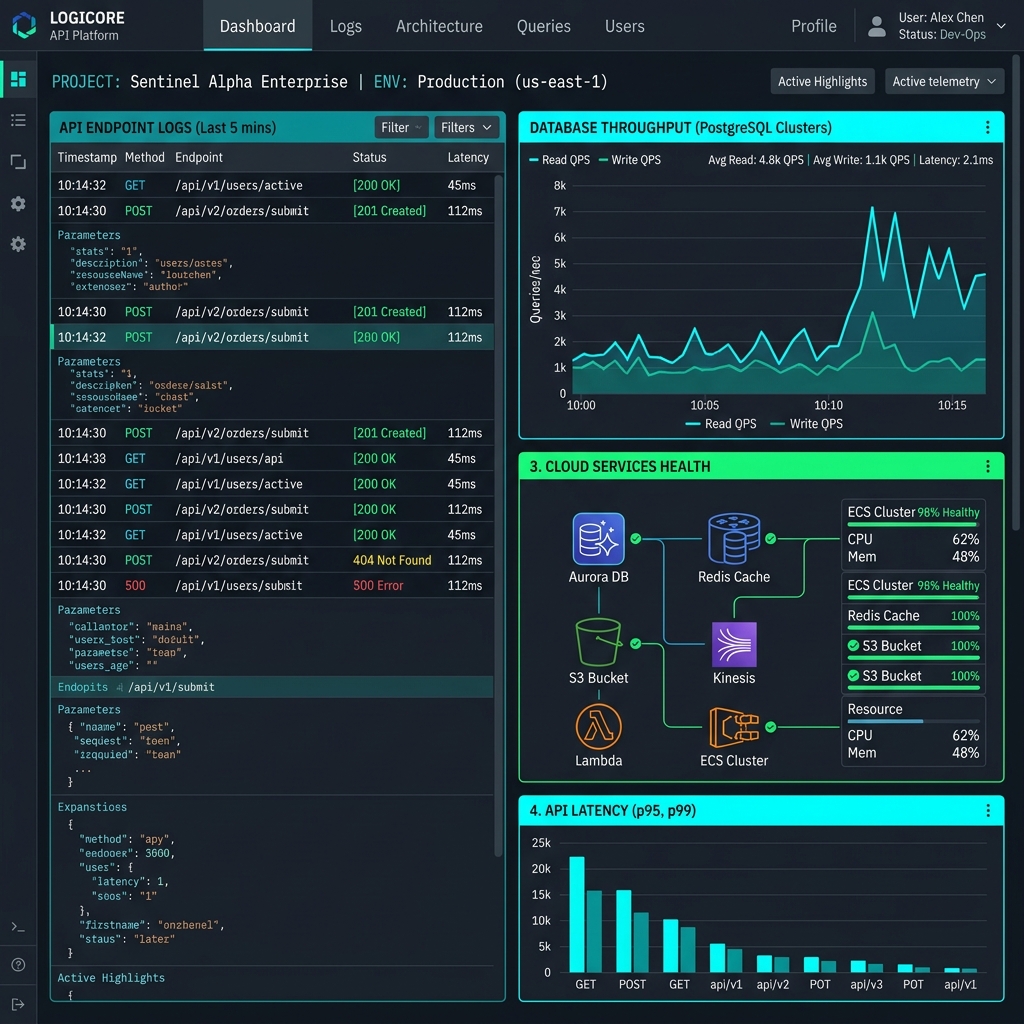Screen dimensions: 1024x1024
Task: Toggle Write QPS series in top legend
Action: [630, 160]
